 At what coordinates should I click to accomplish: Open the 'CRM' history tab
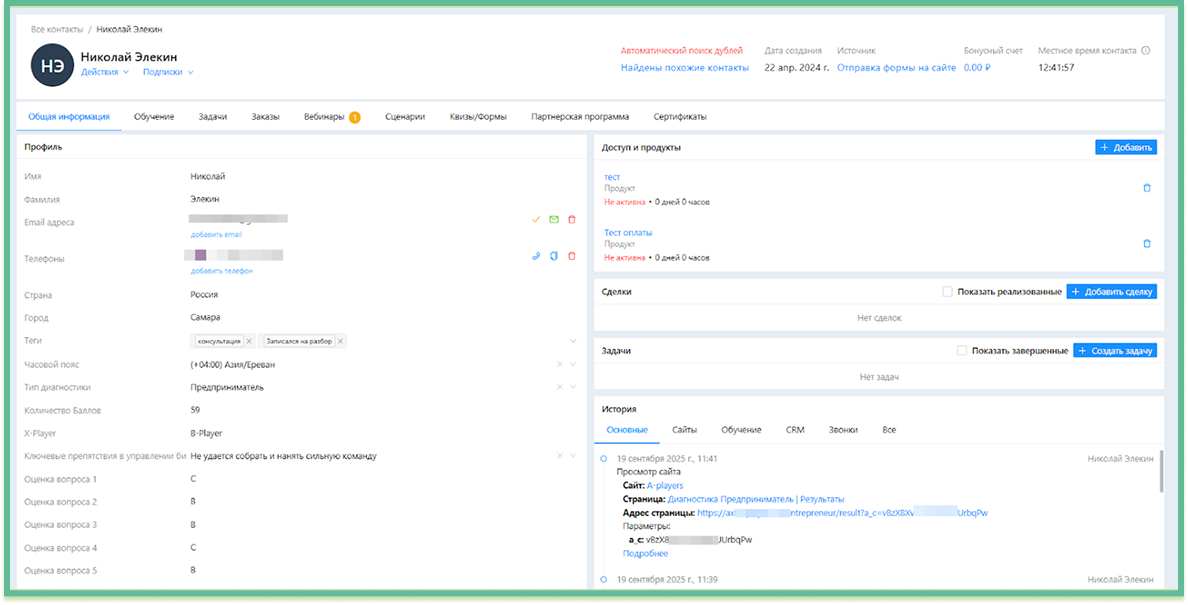(x=795, y=430)
